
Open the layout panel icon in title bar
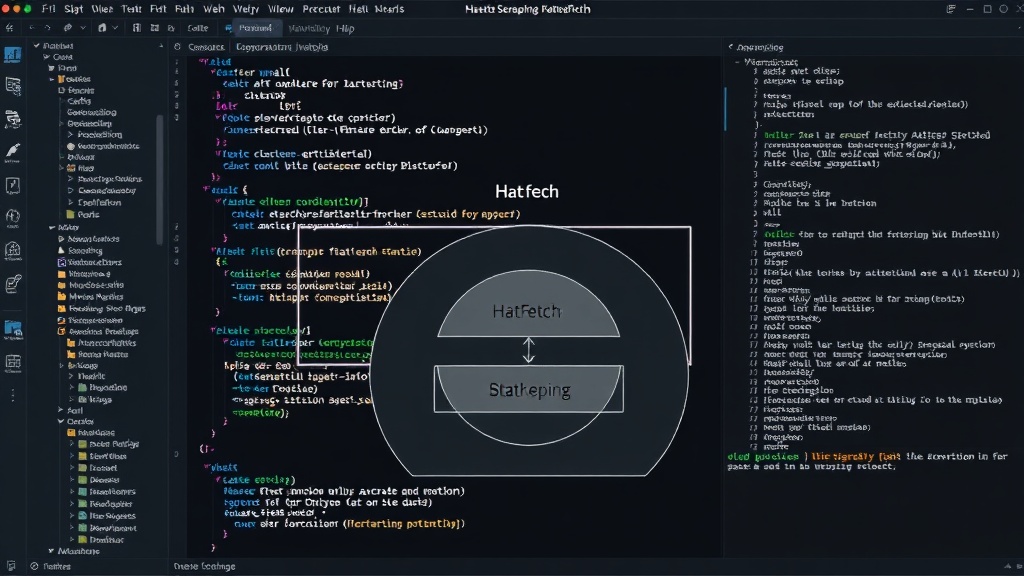[951, 9]
